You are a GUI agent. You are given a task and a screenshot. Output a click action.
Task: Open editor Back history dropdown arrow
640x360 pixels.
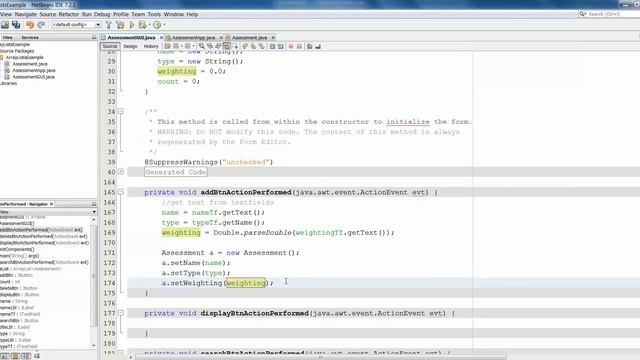(181, 46)
